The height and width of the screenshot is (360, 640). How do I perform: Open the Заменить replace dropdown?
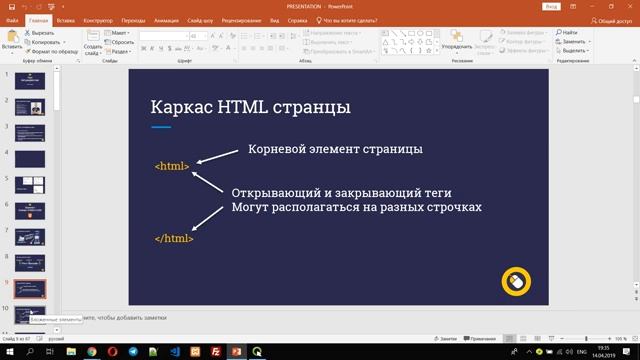(573, 42)
